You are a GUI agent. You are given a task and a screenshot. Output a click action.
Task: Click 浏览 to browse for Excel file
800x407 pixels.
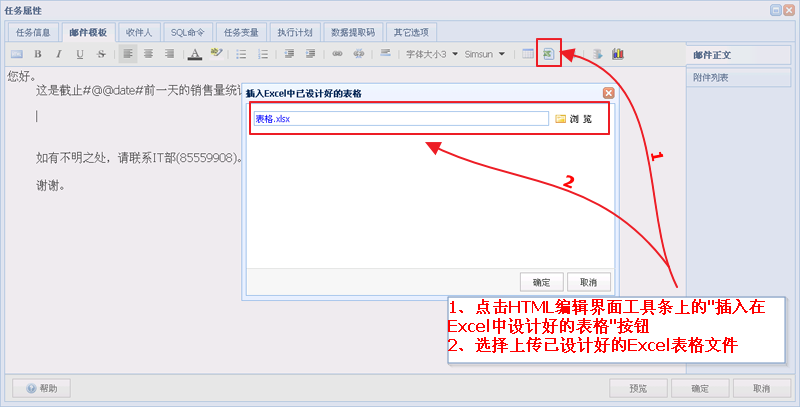(574, 119)
